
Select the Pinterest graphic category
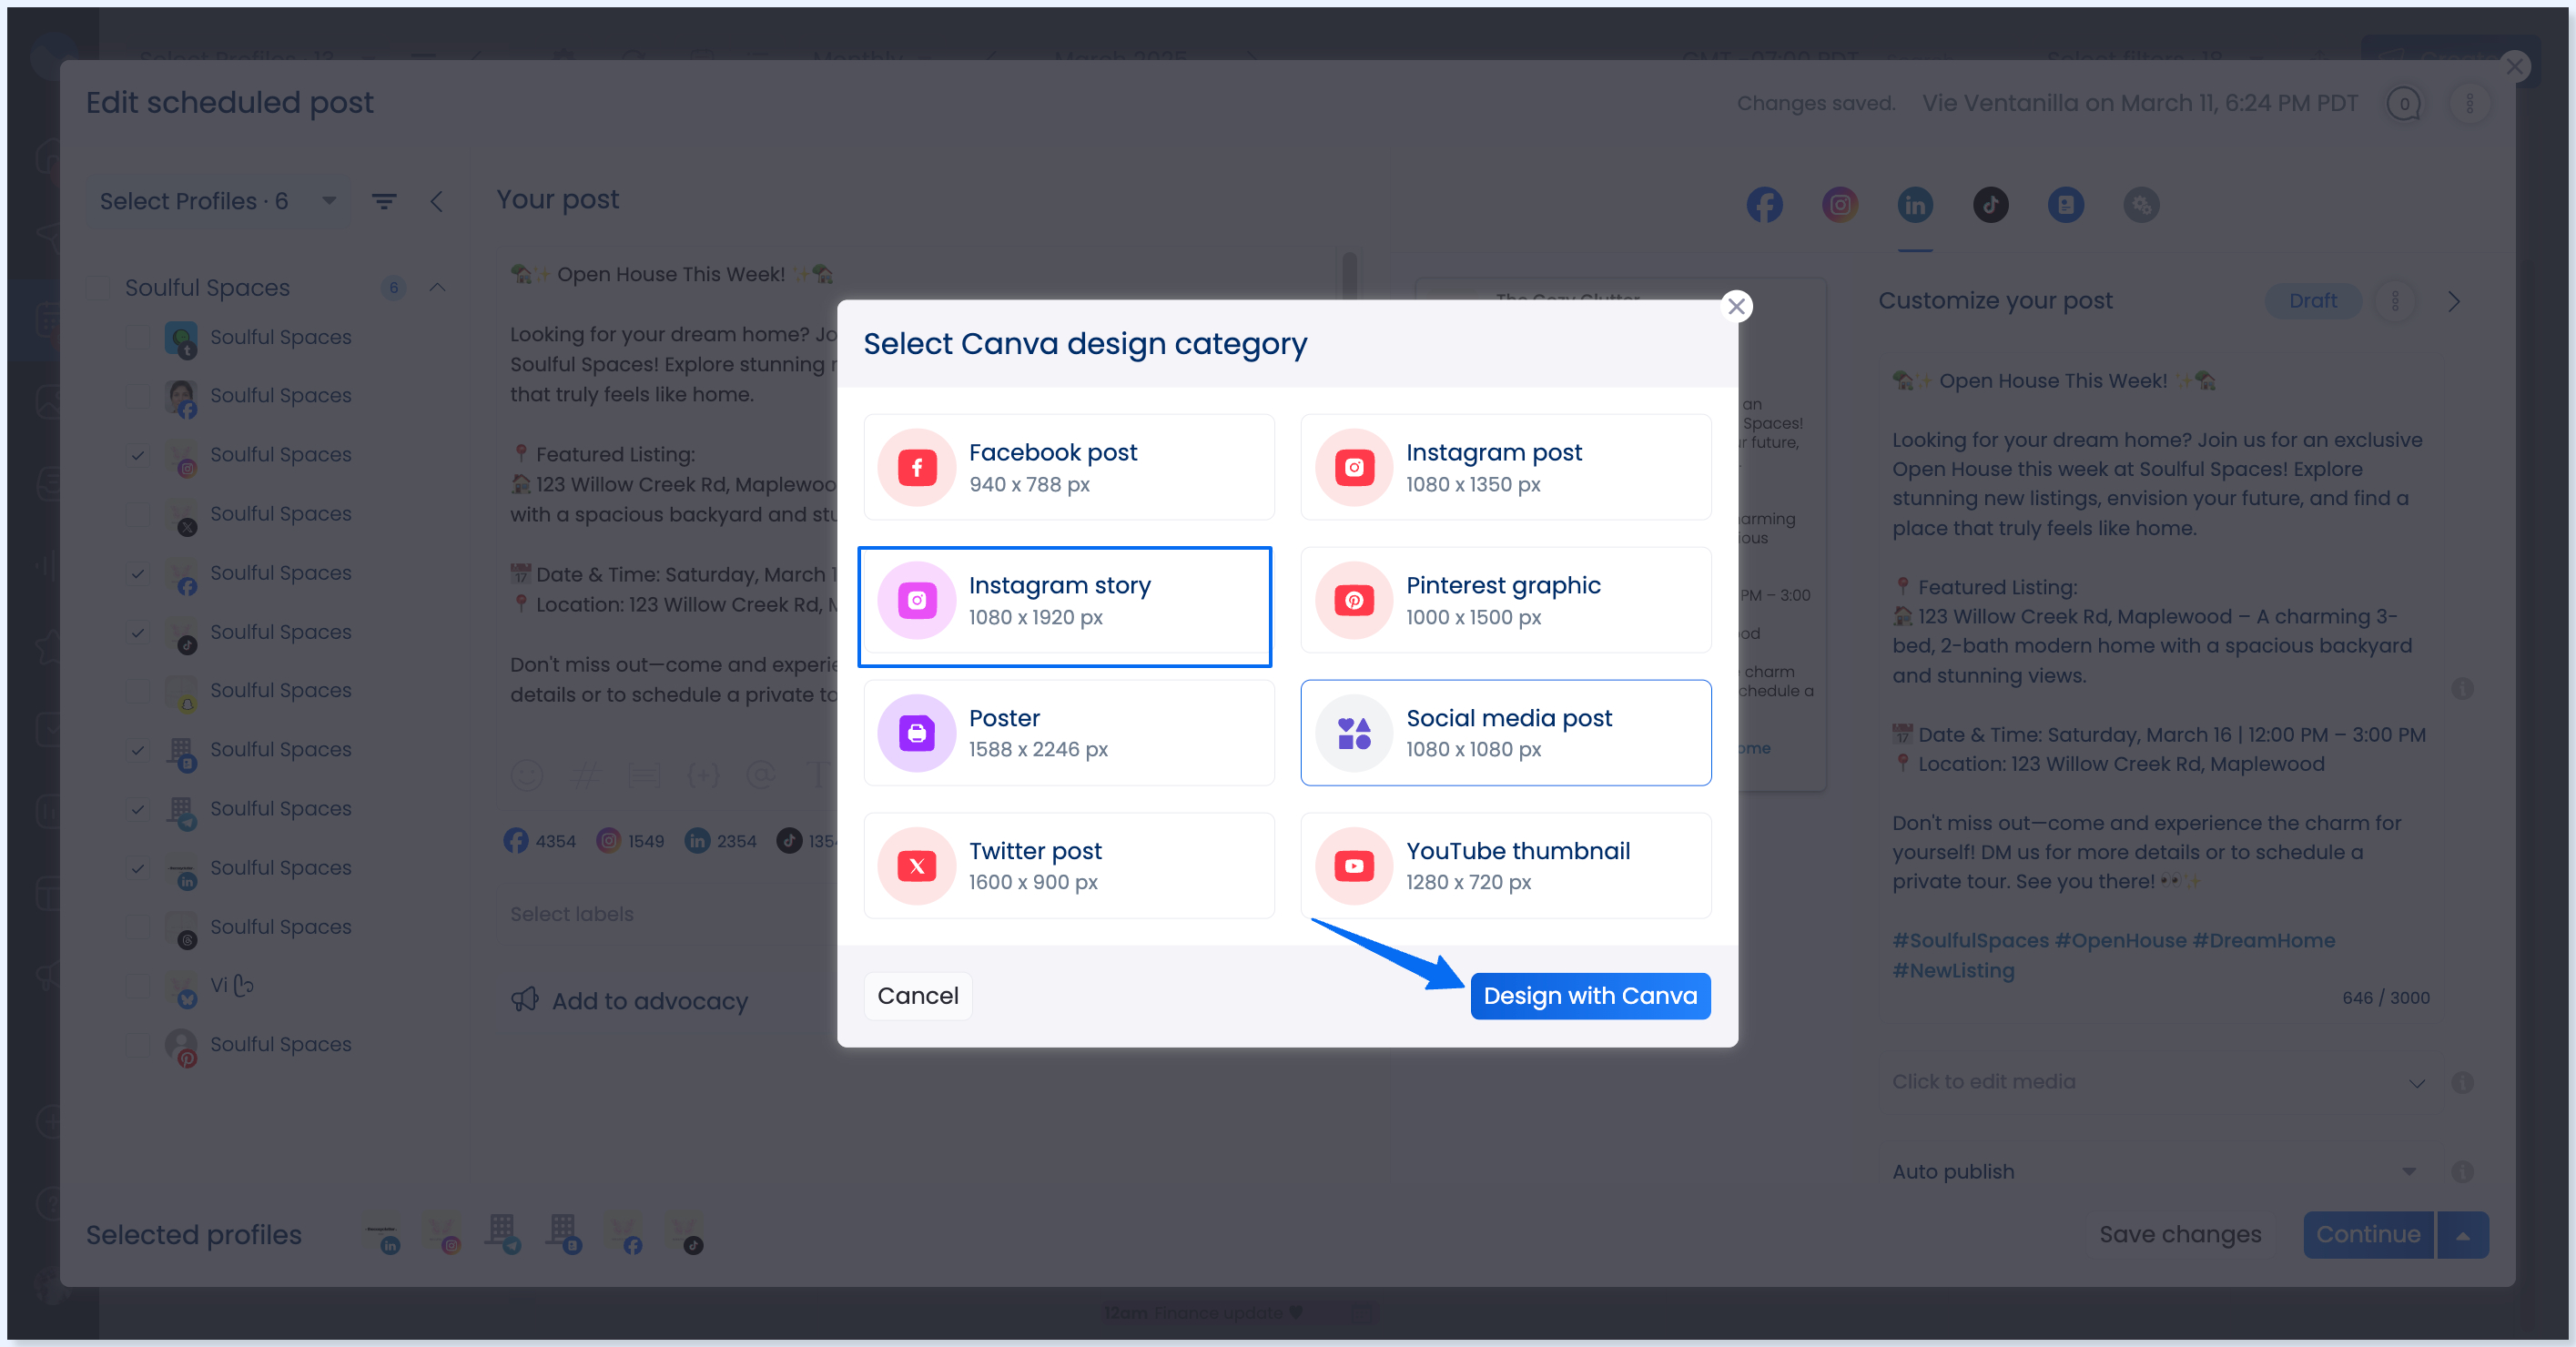coord(1505,600)
